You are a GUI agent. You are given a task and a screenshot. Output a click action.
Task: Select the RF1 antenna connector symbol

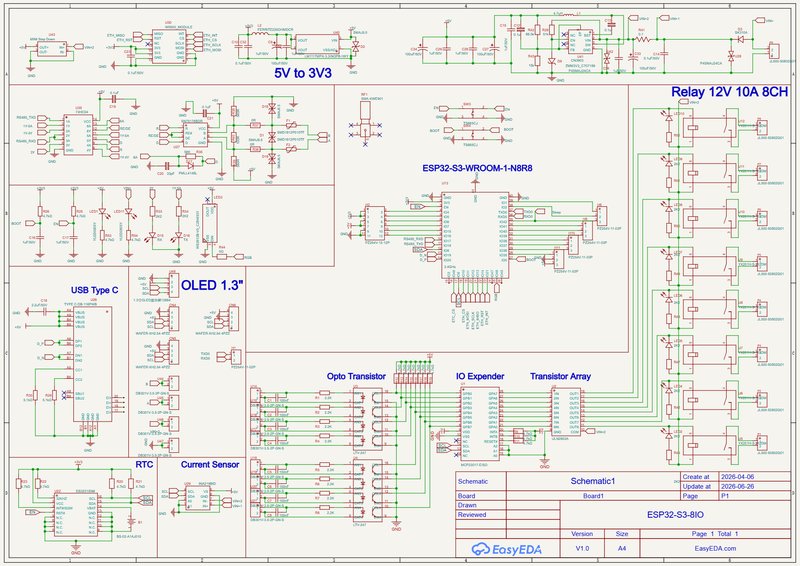(365, 119)
